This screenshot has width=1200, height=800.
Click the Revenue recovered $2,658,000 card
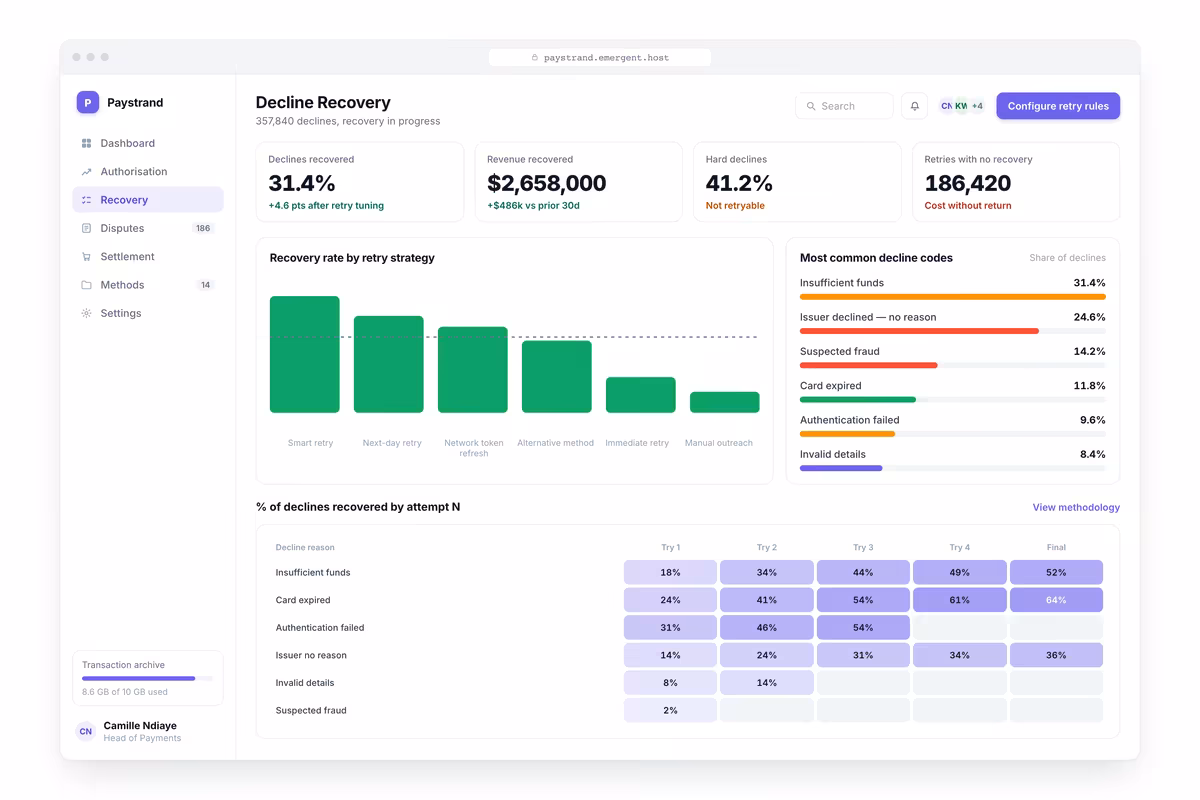(578, 182)
